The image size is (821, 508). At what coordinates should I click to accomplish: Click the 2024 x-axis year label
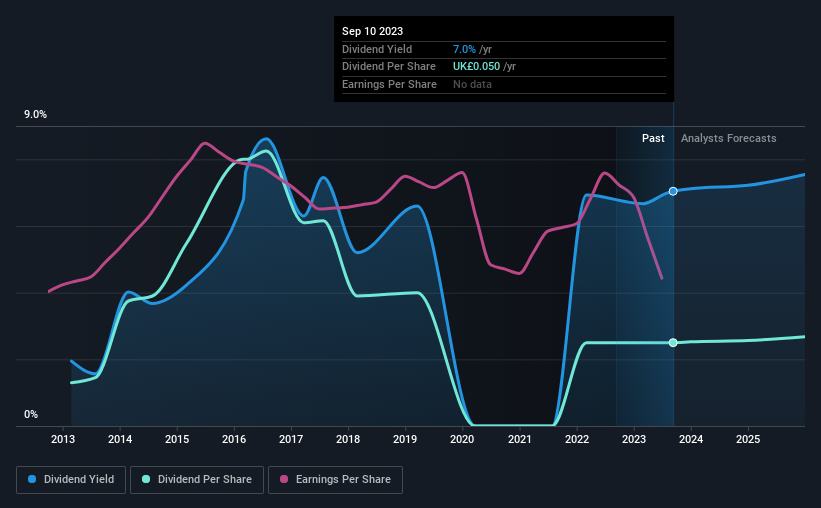[691, 439]
